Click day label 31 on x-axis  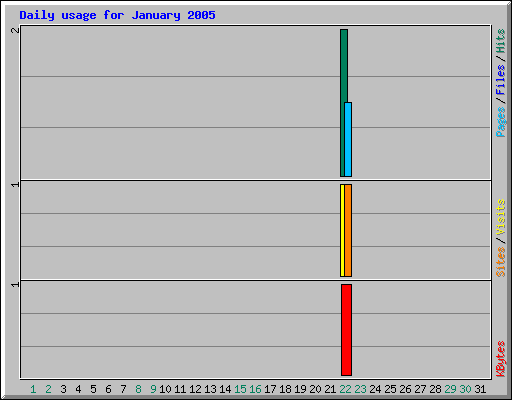click(x=480, y=389)
